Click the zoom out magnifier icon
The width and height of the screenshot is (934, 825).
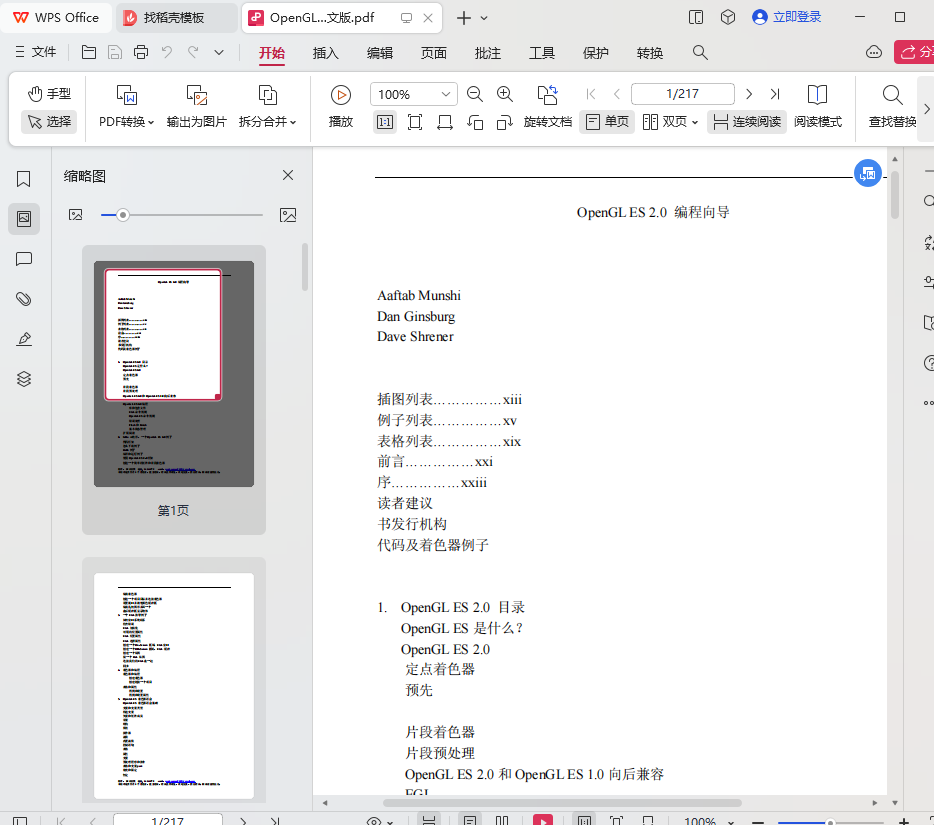[x=475, y=94]
